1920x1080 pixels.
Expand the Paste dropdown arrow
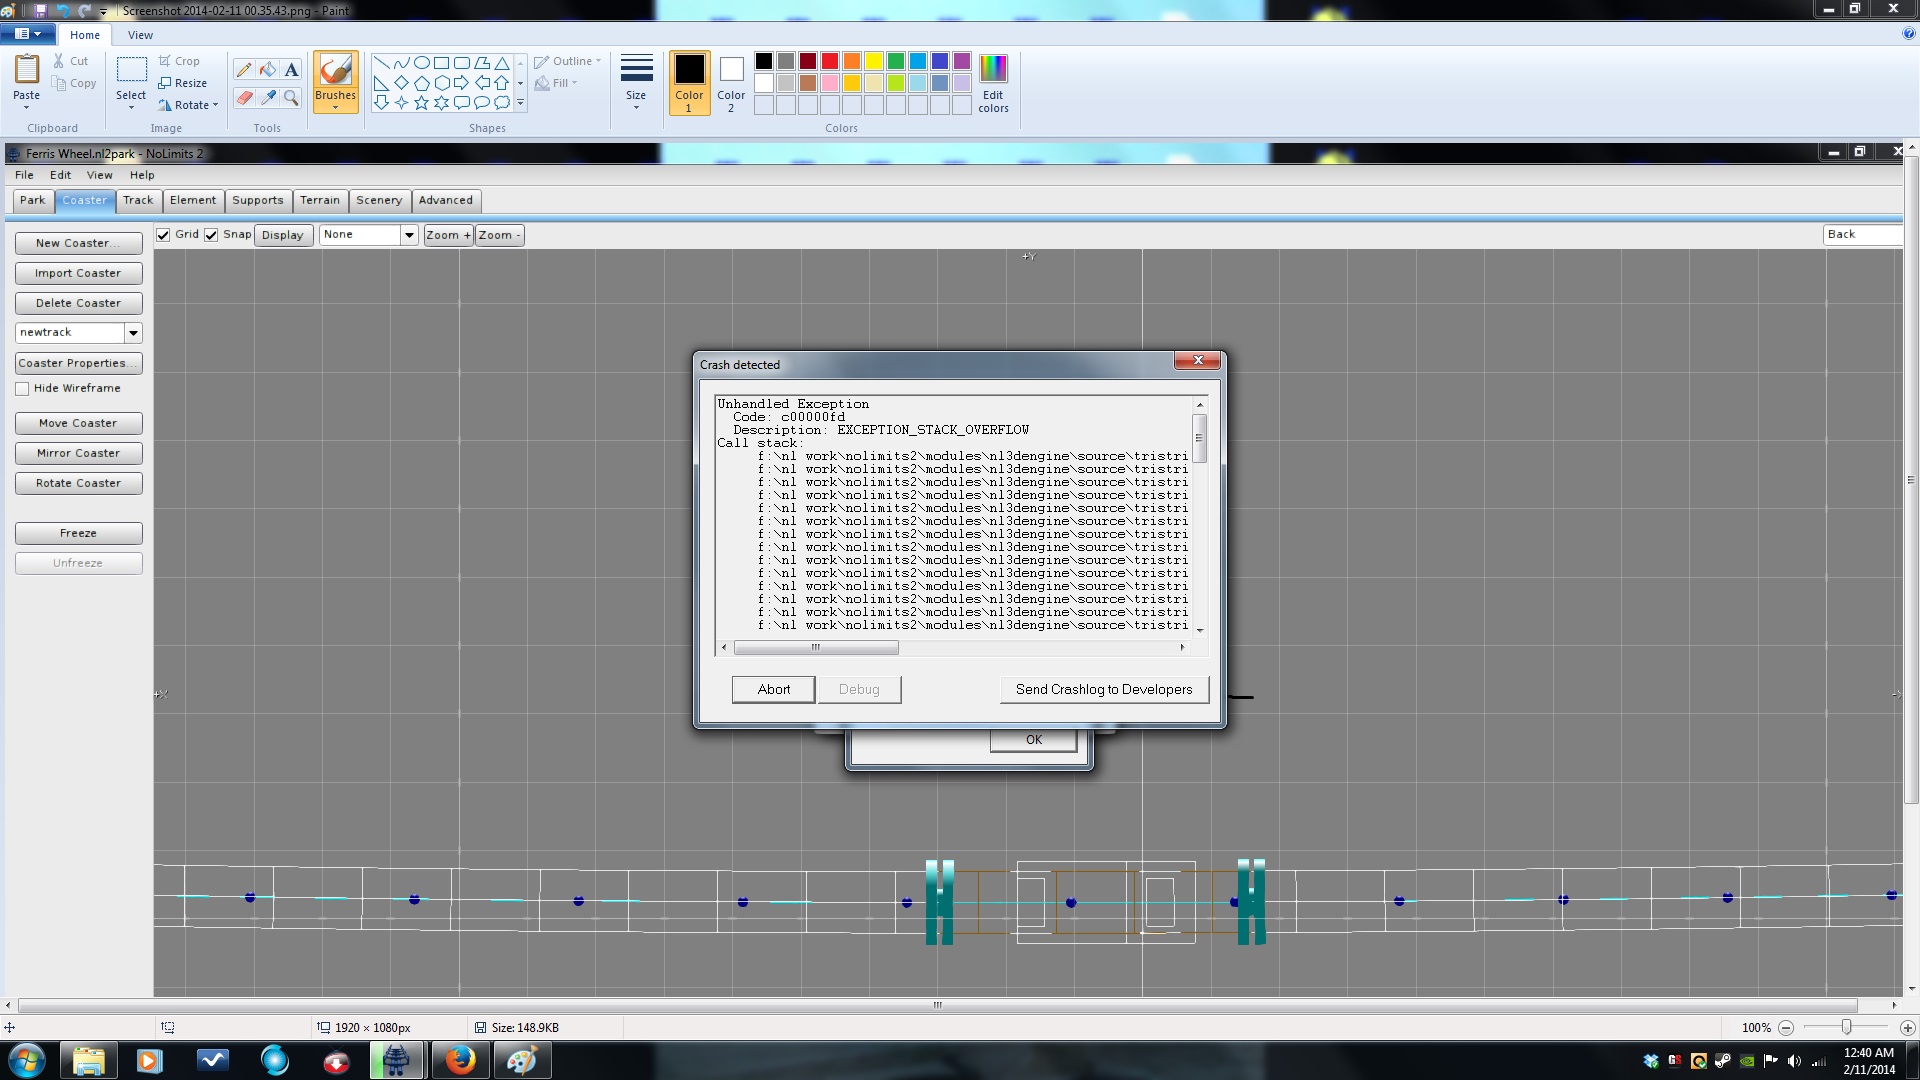26,106
